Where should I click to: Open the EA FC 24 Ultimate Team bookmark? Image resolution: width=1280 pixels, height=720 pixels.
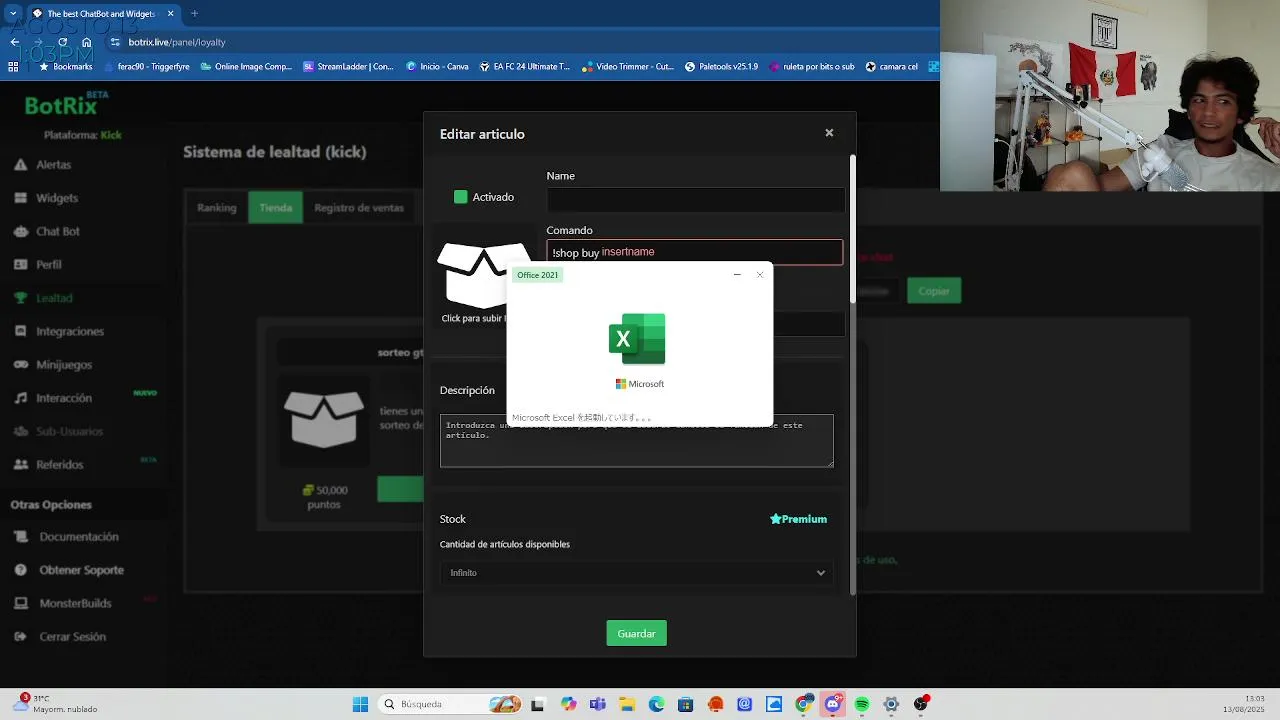click(x=524, y=67)
